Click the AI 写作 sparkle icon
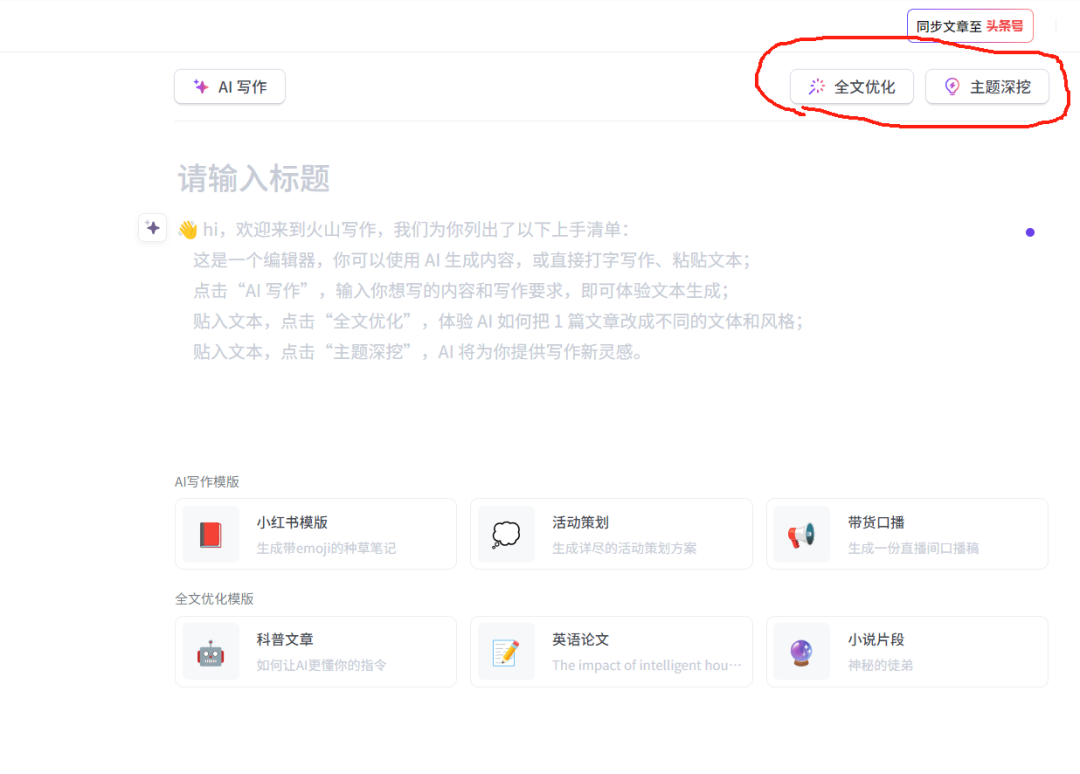Screen dimensions: 1080x774 [x=198, y=86]
